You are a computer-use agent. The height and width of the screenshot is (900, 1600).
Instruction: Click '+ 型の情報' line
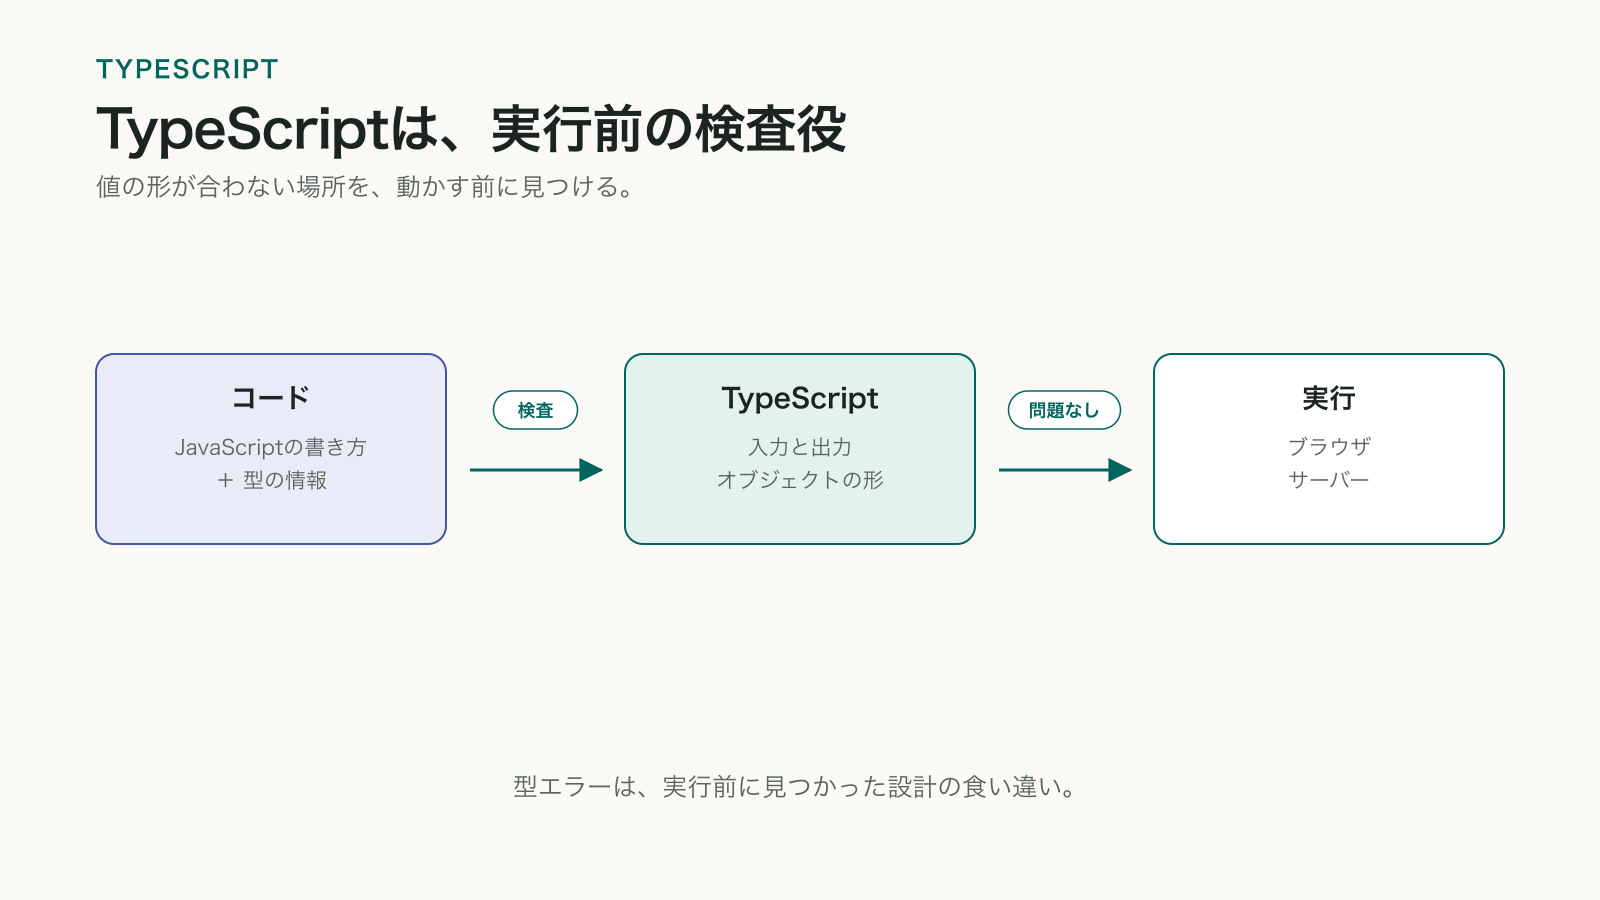(271, 480)
